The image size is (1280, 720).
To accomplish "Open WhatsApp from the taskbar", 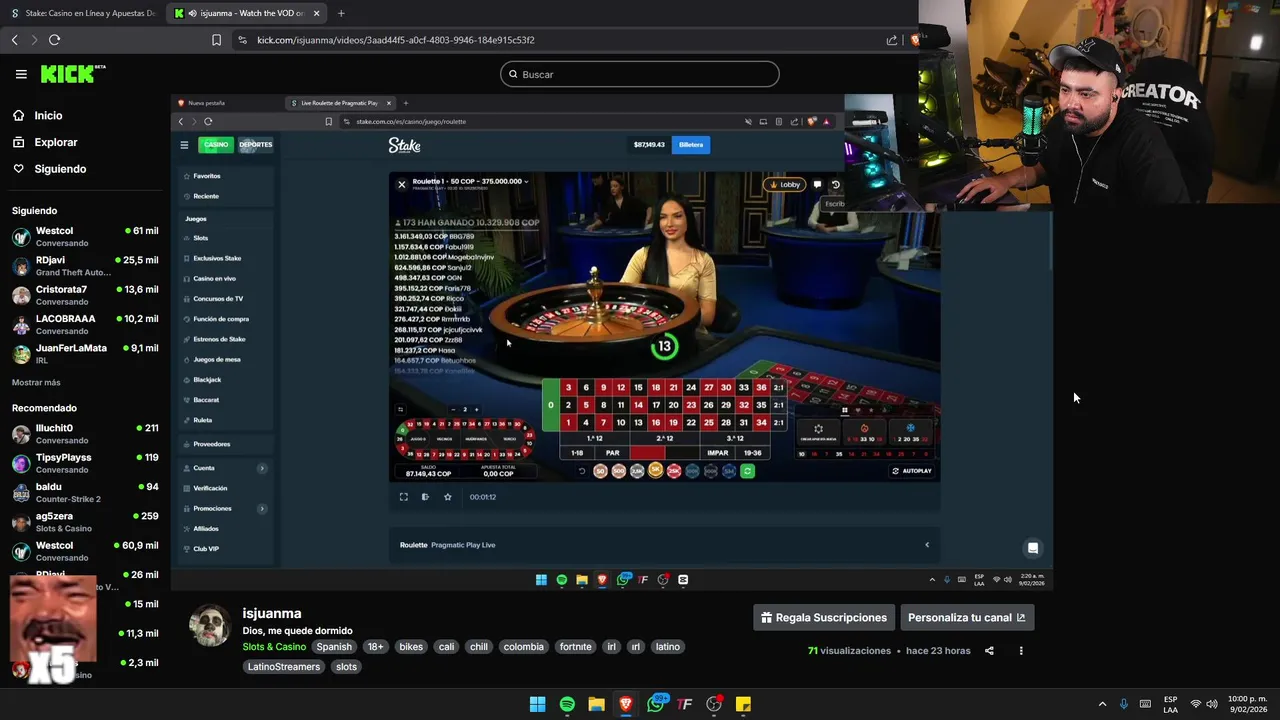I will click(656, 704).
